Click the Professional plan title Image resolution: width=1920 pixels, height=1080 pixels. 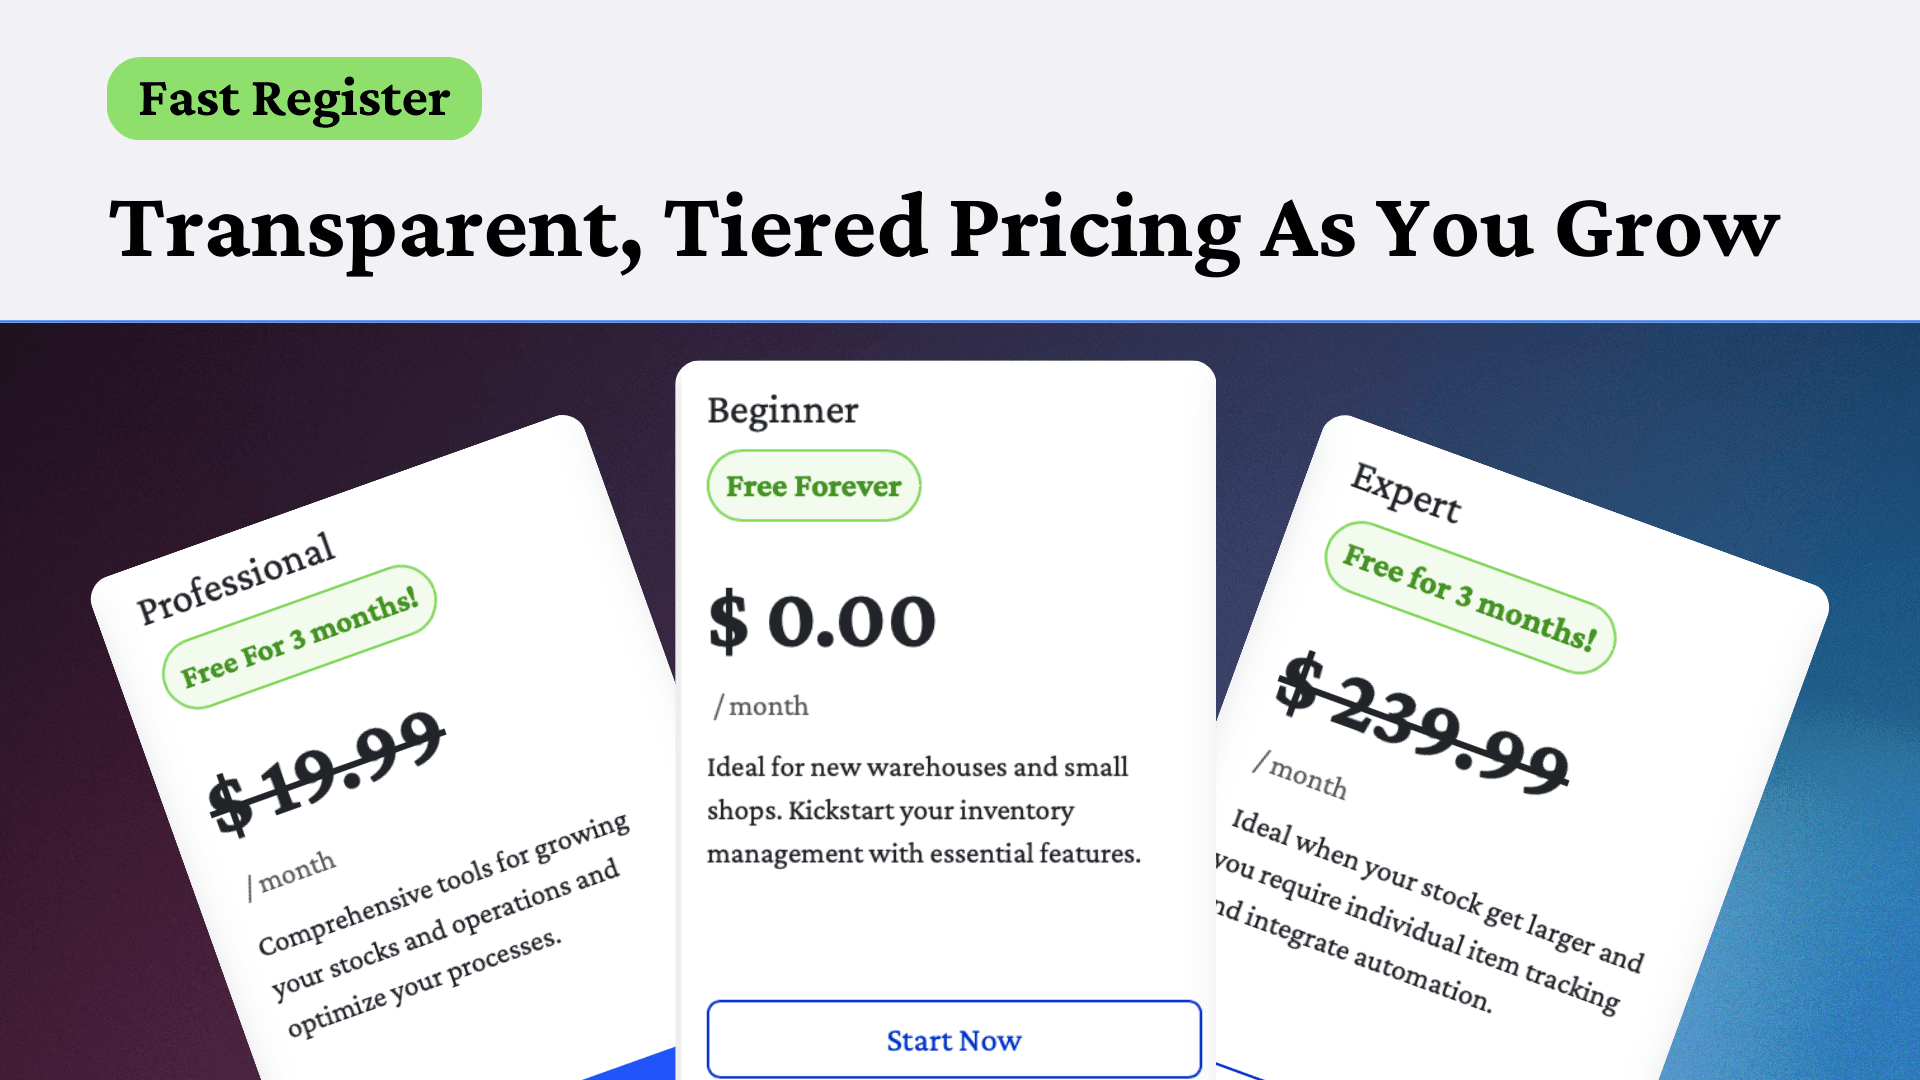pos(236,578)
